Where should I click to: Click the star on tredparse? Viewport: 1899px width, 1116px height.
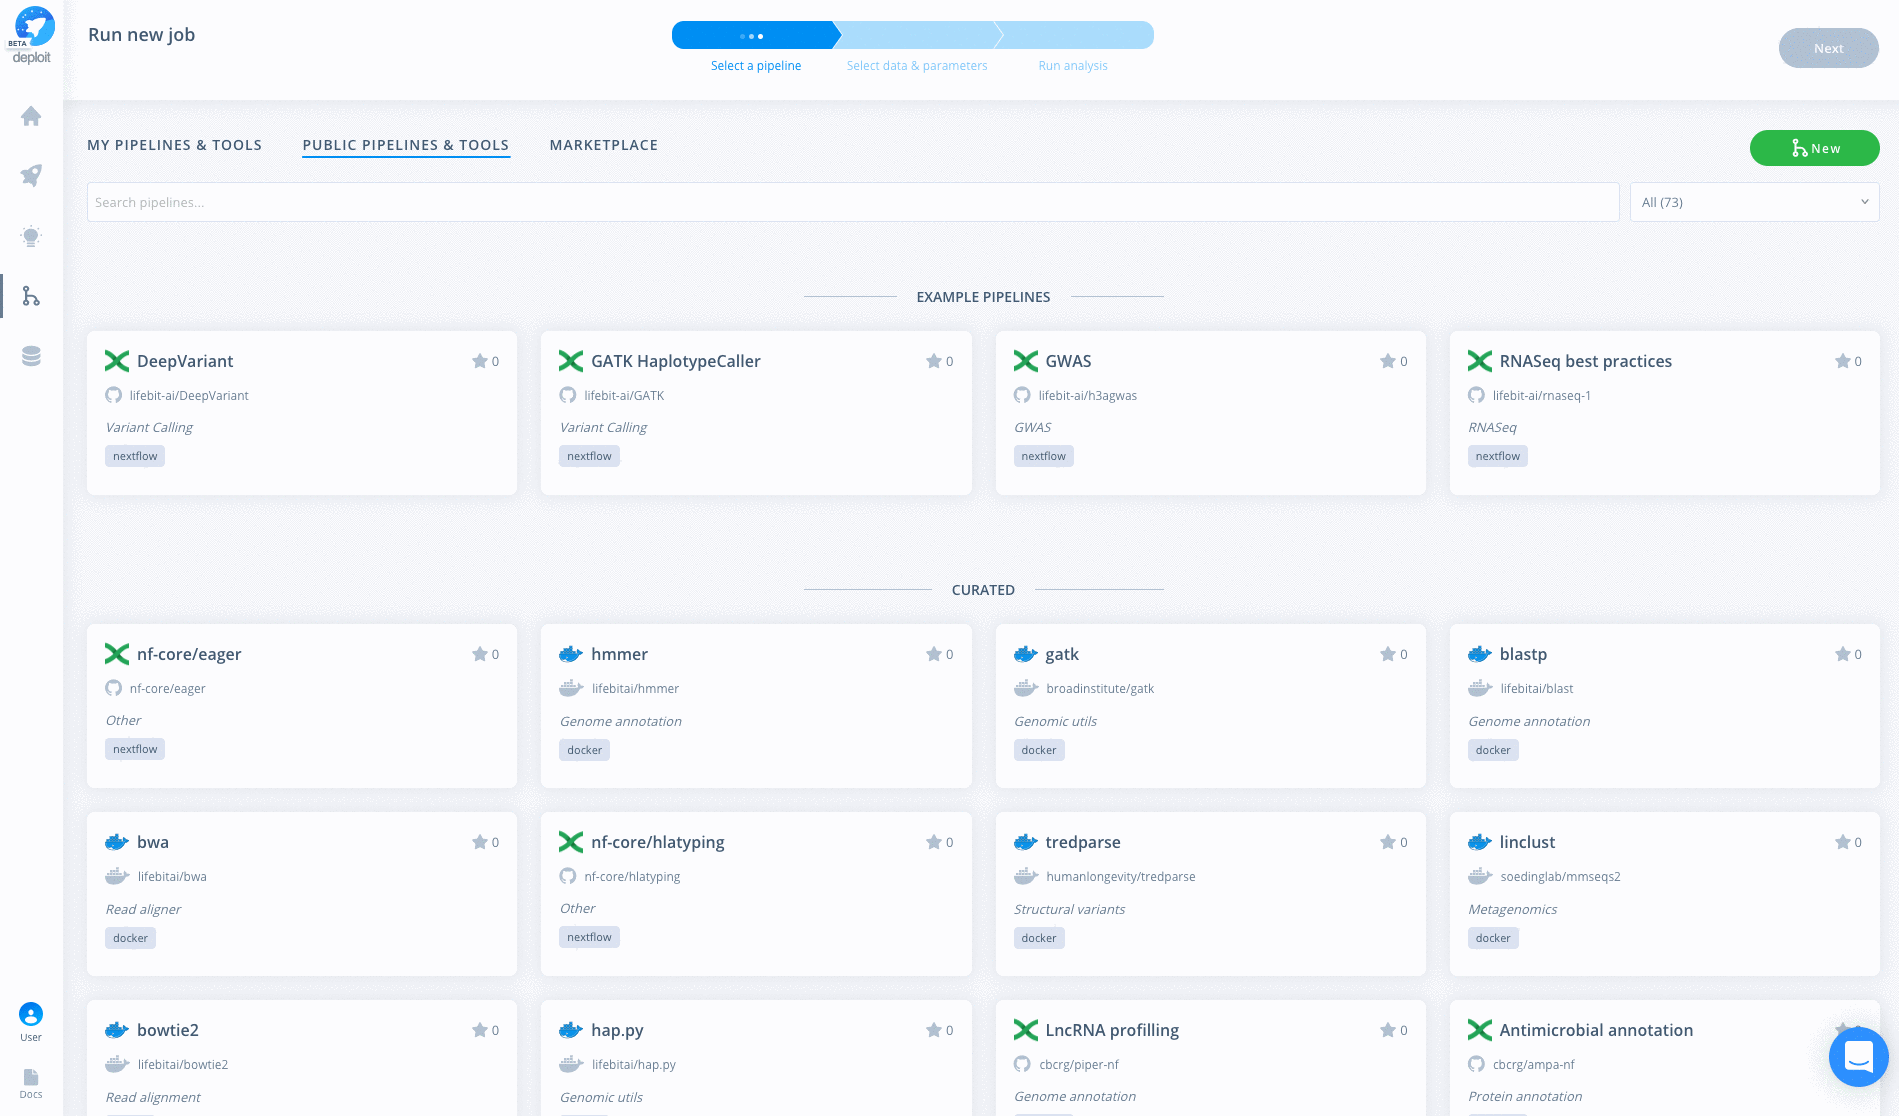tap(1387, 842)
